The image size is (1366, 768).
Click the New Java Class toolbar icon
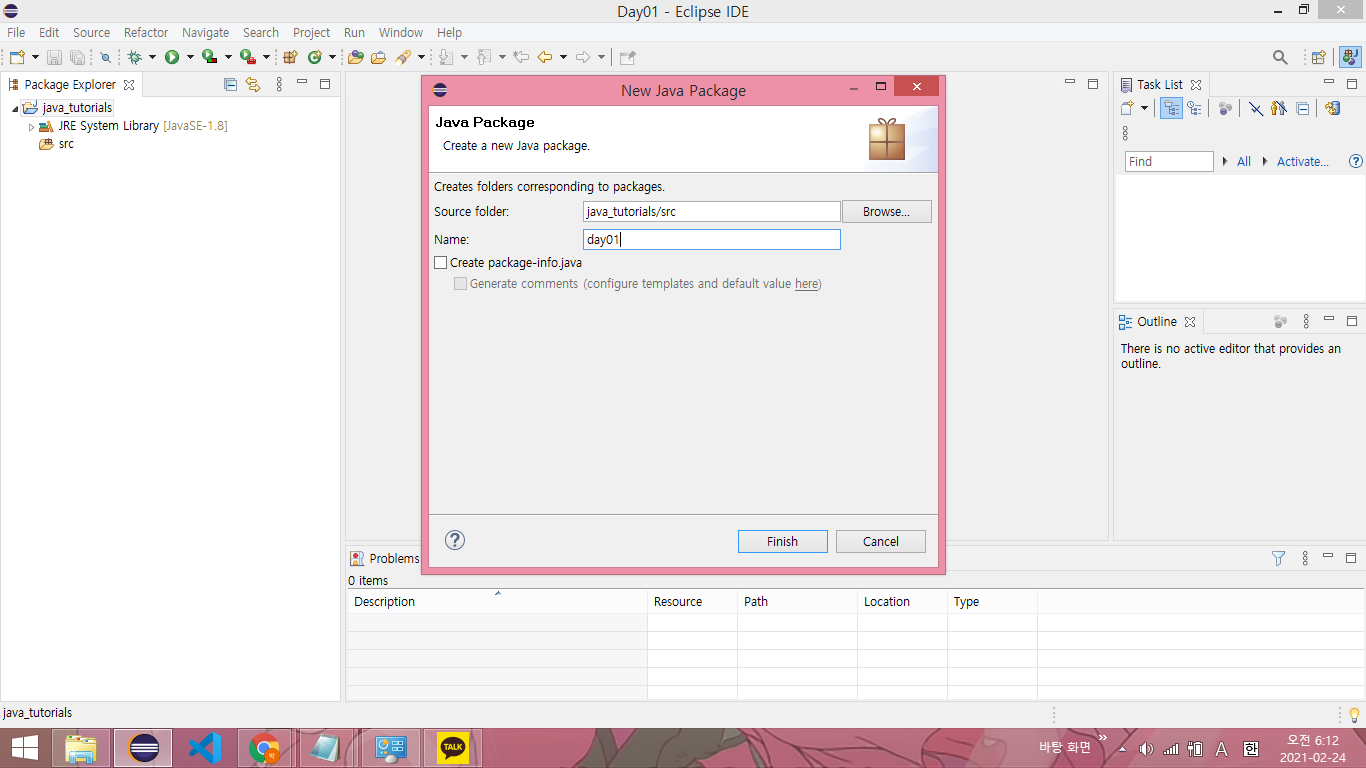click(x=314, y=57)
